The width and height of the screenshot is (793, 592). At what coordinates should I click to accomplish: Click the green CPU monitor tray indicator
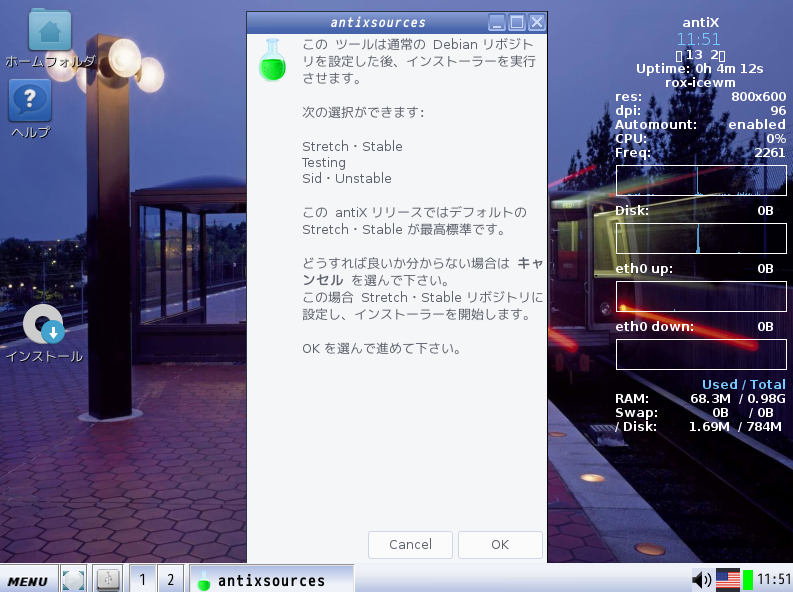pos(747,580)
